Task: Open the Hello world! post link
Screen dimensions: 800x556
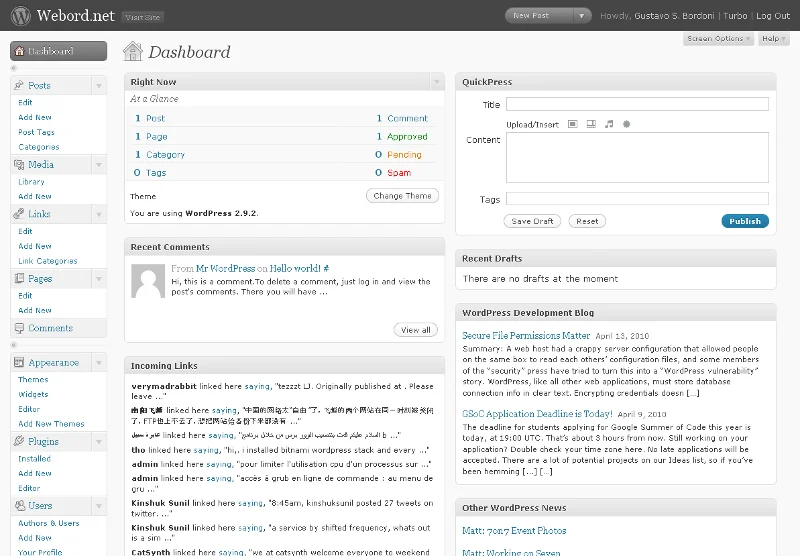Action: coord(295,268)
